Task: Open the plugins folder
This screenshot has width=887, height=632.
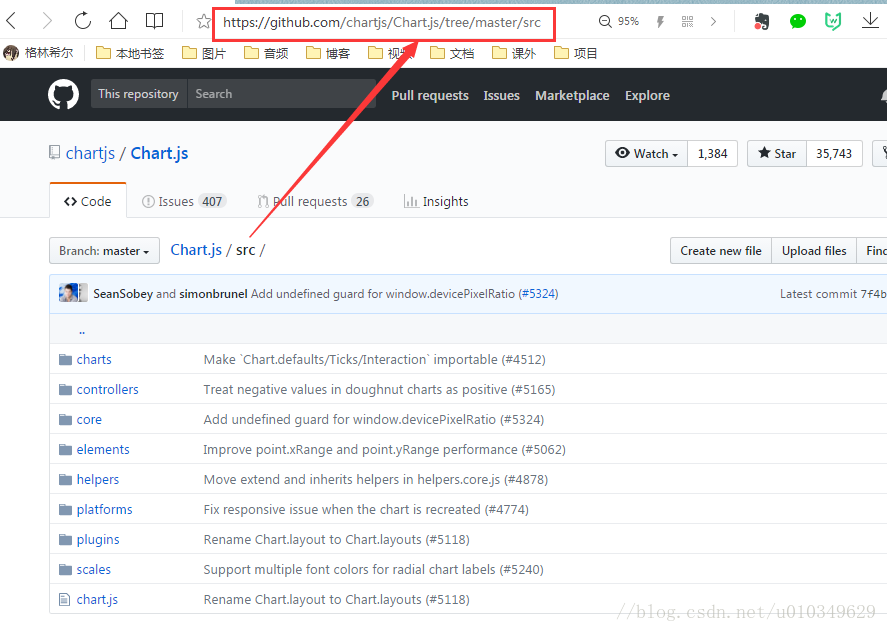Action: tap(98, 539)
